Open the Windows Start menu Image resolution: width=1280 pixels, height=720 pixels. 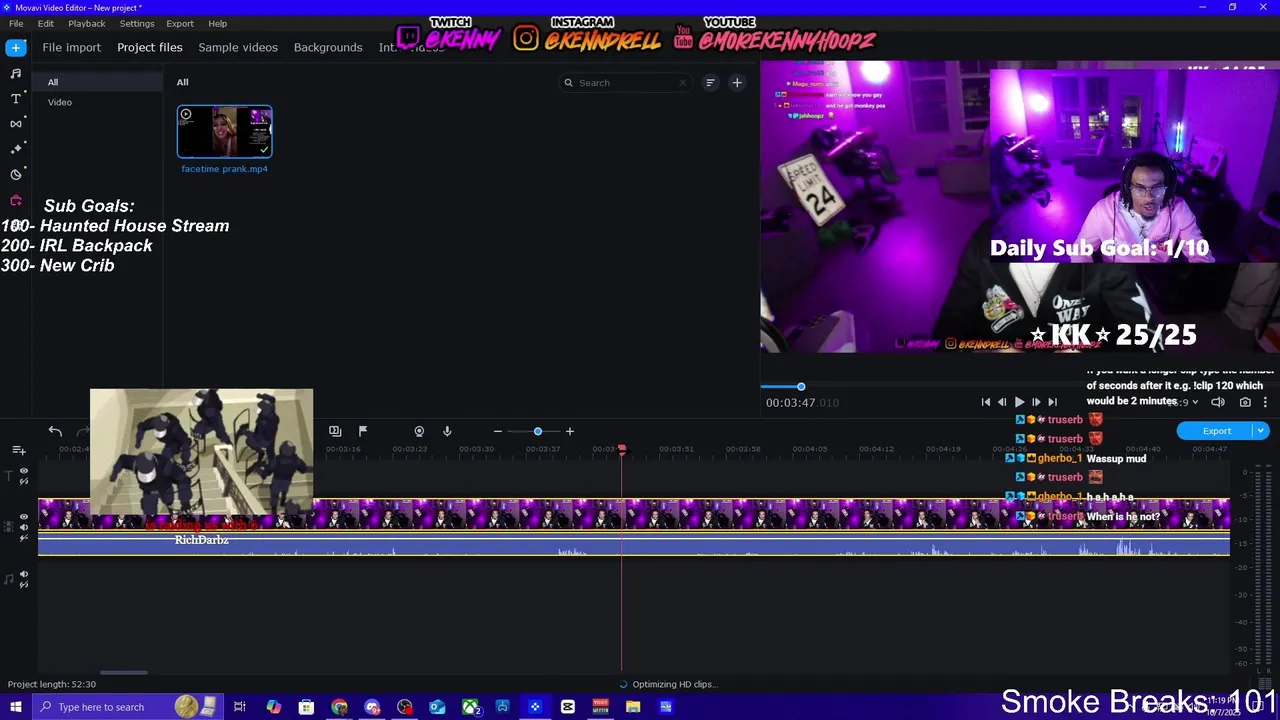pos(16,707)
